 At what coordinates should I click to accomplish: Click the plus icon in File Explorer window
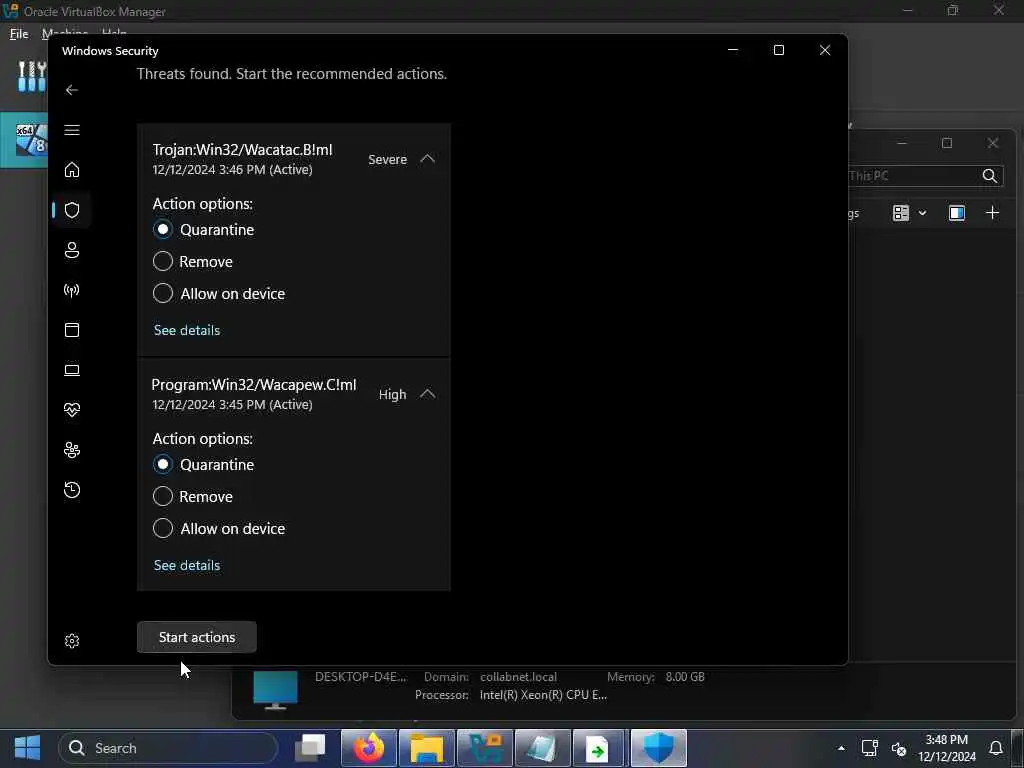point(992,213)
